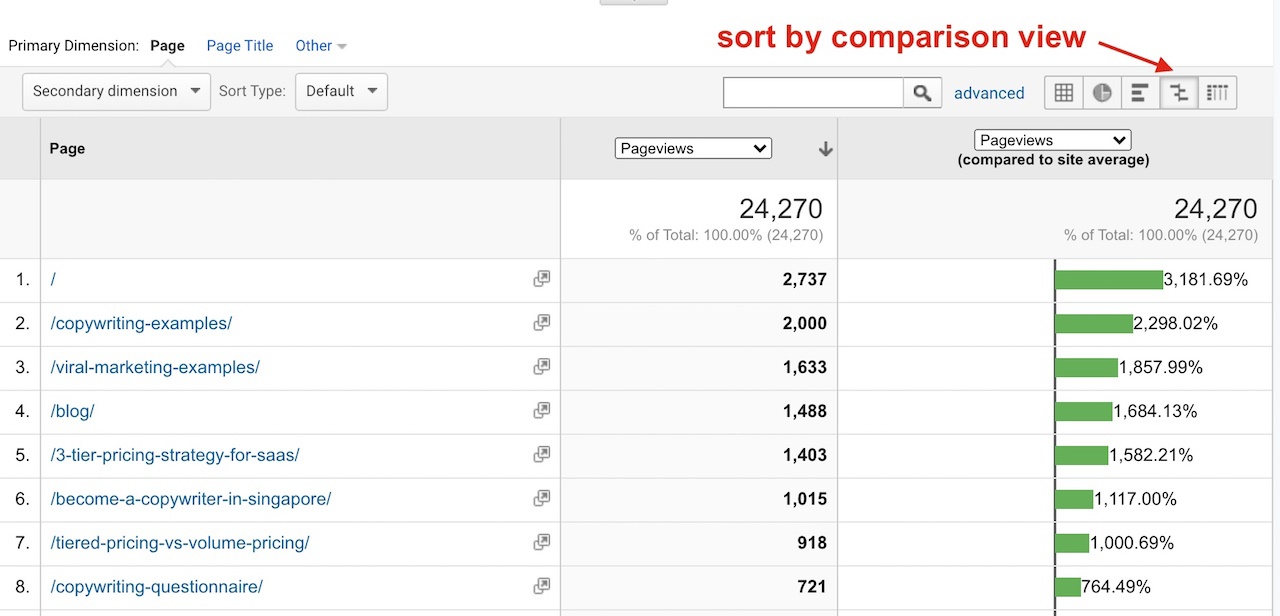Expand the Other primary dimension menu
This screenshot has width=1280, height=616.
pyautogui.click(x=321, y=46)
